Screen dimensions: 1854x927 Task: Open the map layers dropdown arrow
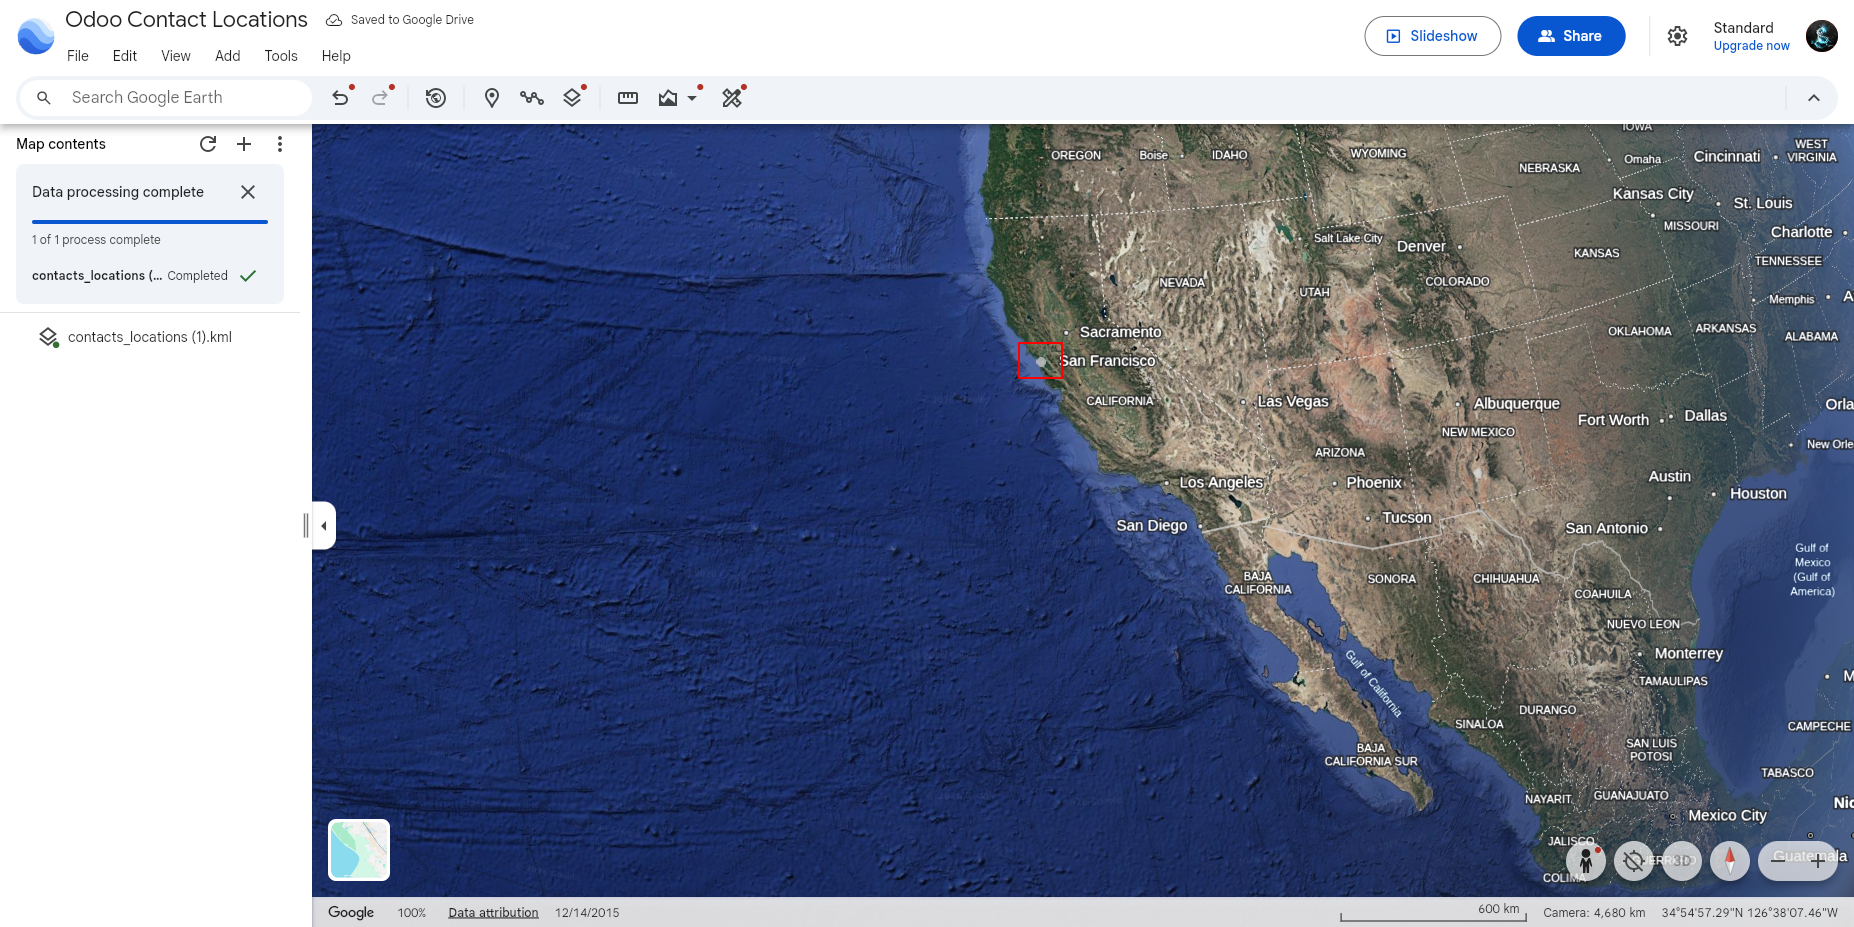click(x=692, y=98)
